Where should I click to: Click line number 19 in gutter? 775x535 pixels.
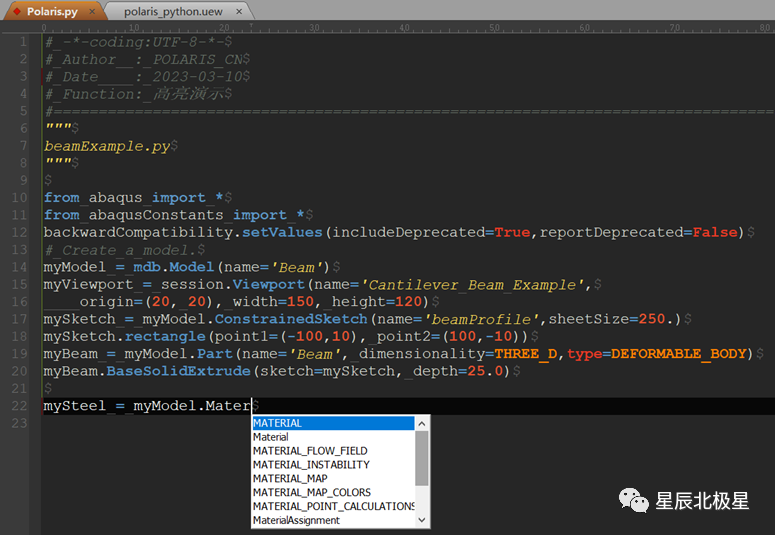click(x=19, y=354)
